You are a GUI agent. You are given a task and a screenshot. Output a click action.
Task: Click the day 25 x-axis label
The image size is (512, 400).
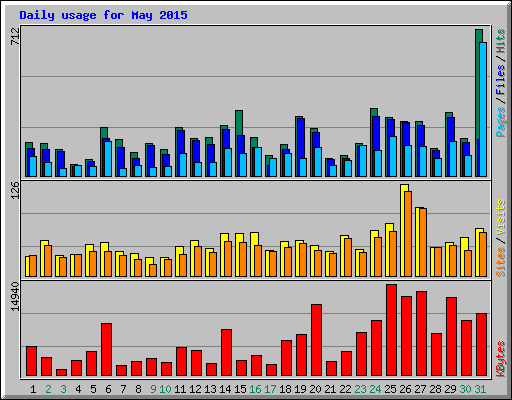point(390,389)
